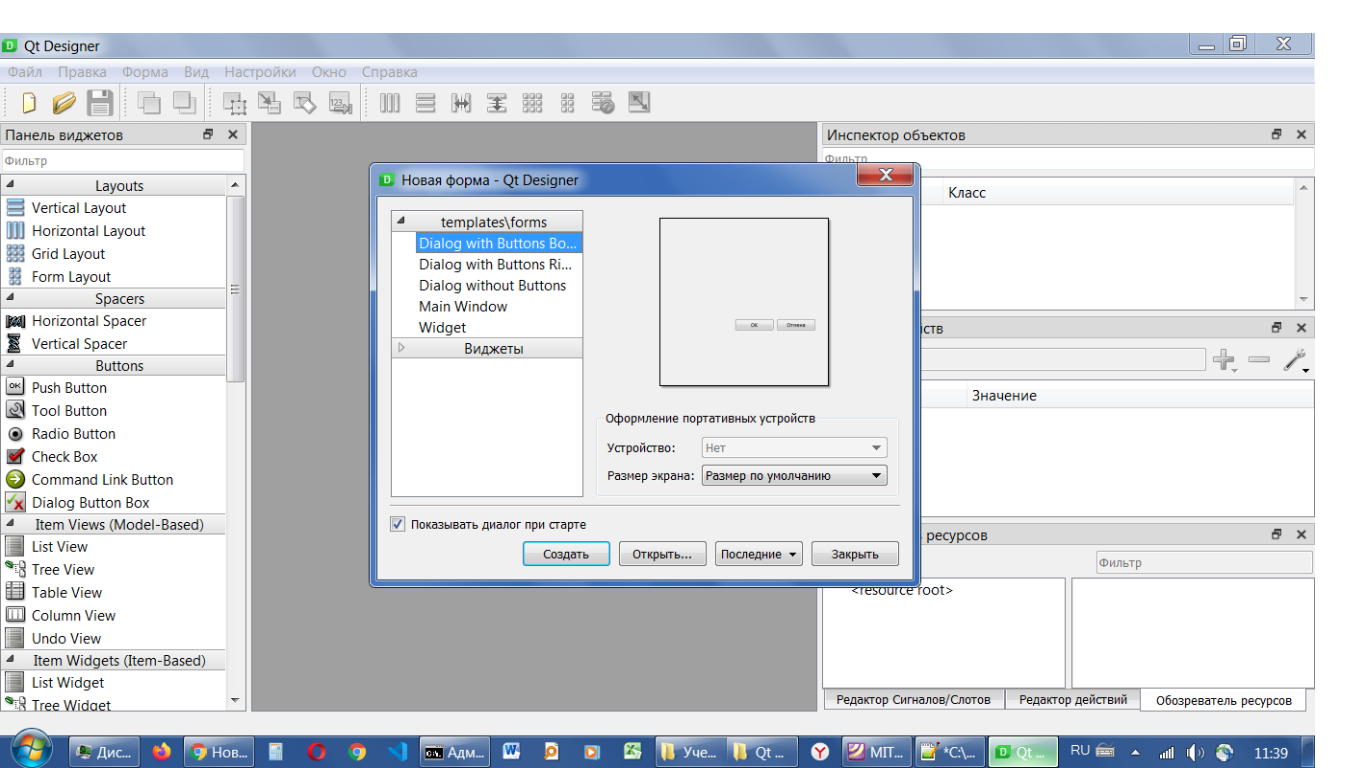Click the minus icon in Property Editor
This screenshot has height=768, width=1366.
pos(1259,359)
